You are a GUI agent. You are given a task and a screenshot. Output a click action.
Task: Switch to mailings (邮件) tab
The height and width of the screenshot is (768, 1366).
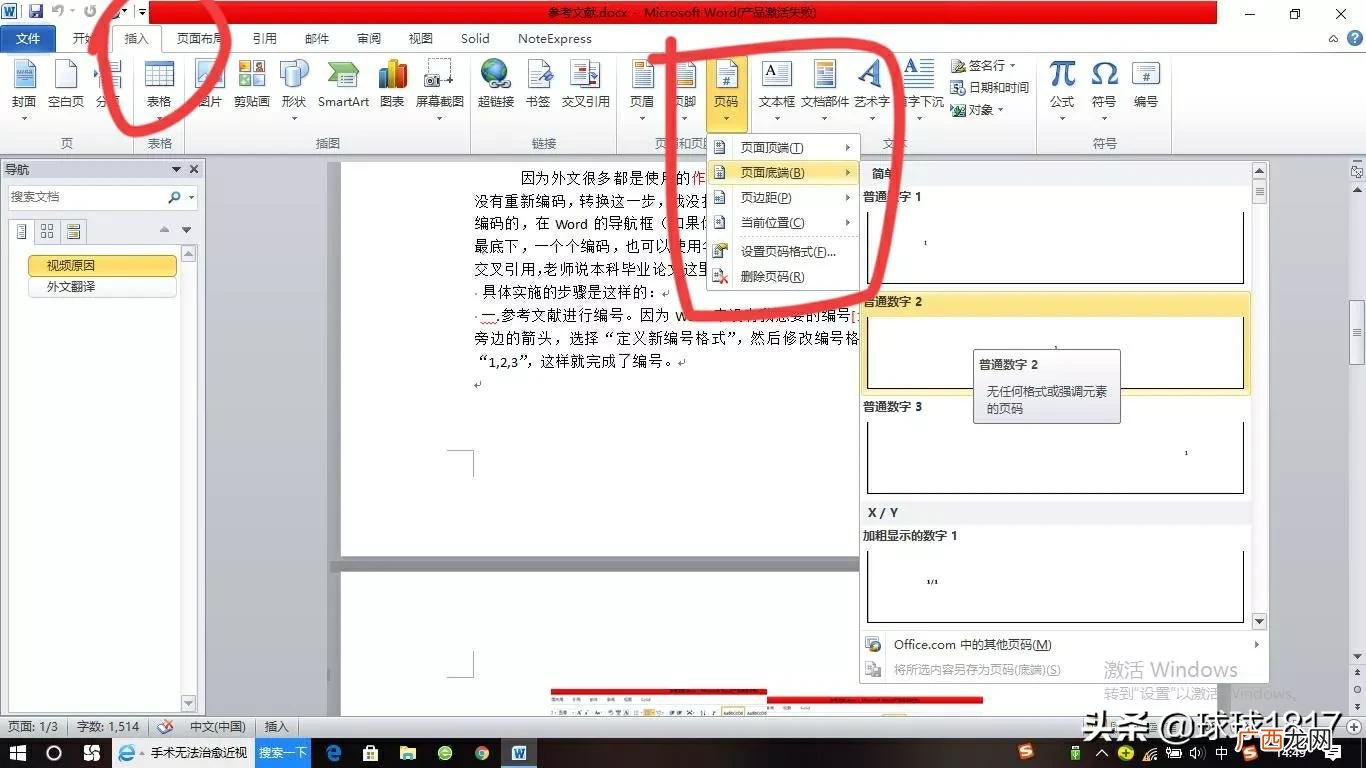click(x=317, y=39)
